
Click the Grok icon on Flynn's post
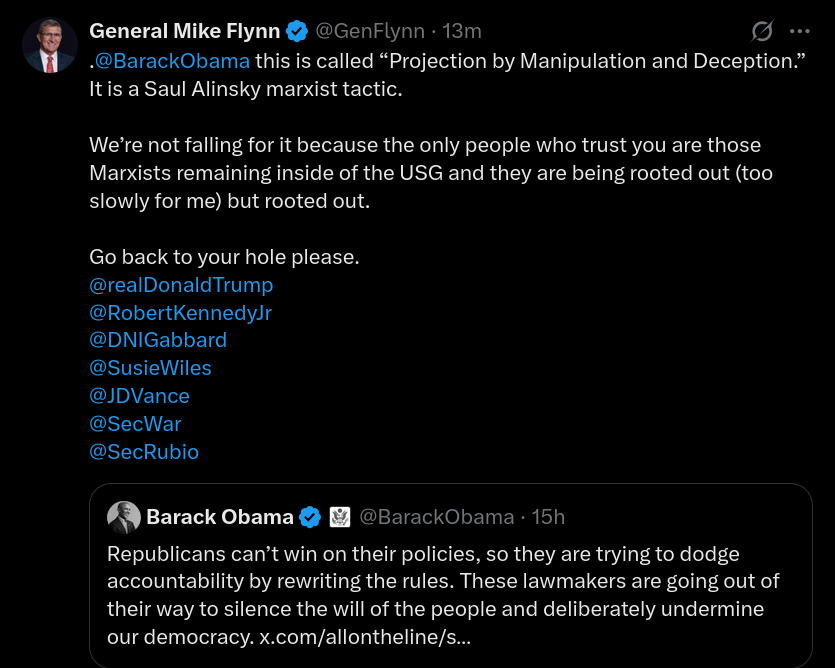764,31
